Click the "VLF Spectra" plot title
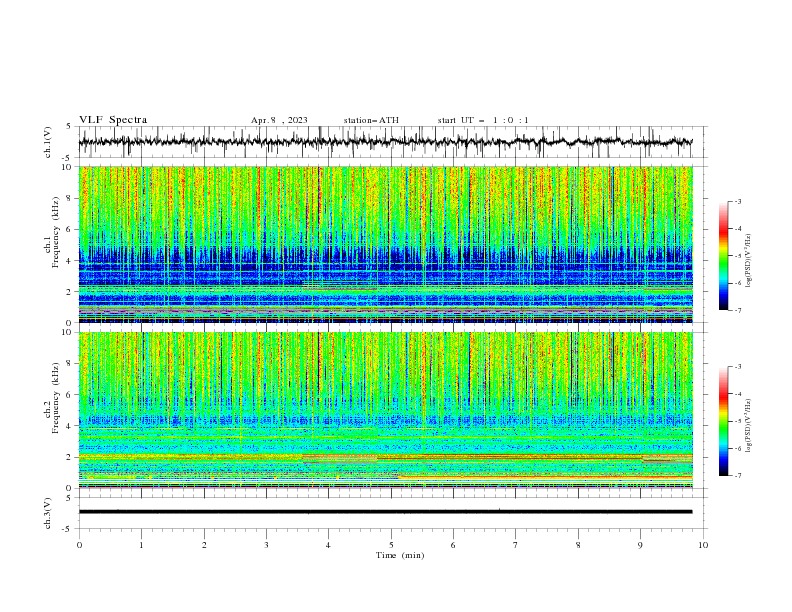Image resolution: width=792 pixels, height=612 pixels. (113, 120)
